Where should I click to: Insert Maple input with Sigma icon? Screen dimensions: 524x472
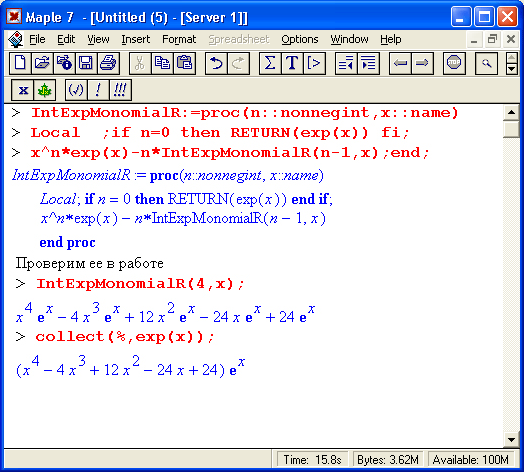(270, 63)
